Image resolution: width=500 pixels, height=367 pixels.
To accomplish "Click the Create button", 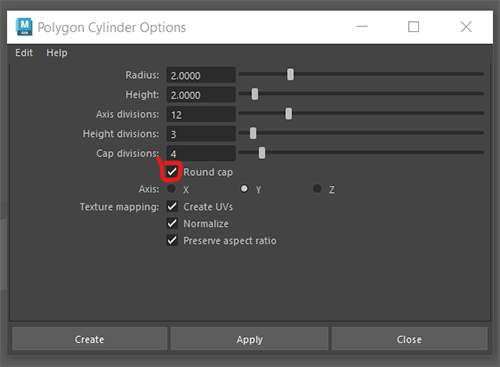I will coord(90,339).
